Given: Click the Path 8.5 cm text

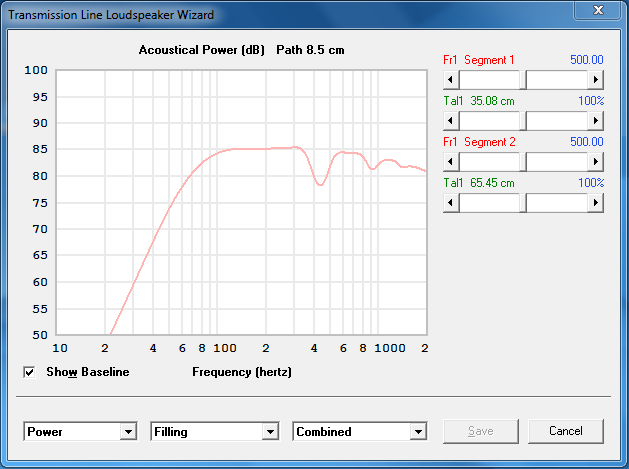Looking at the screenshot, I should pyautogui.click(x=310, y=50).
